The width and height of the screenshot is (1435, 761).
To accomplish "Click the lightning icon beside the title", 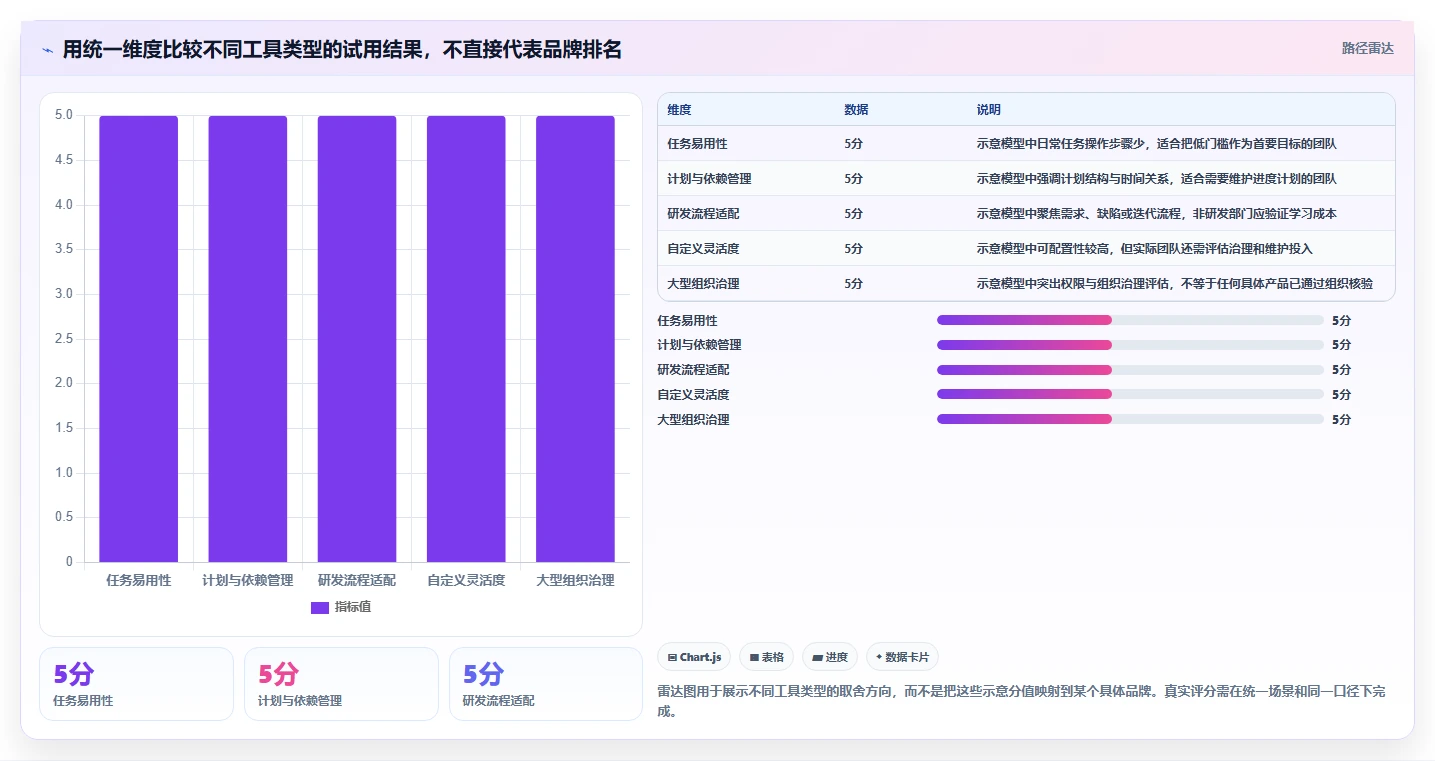I will point(47,49).
